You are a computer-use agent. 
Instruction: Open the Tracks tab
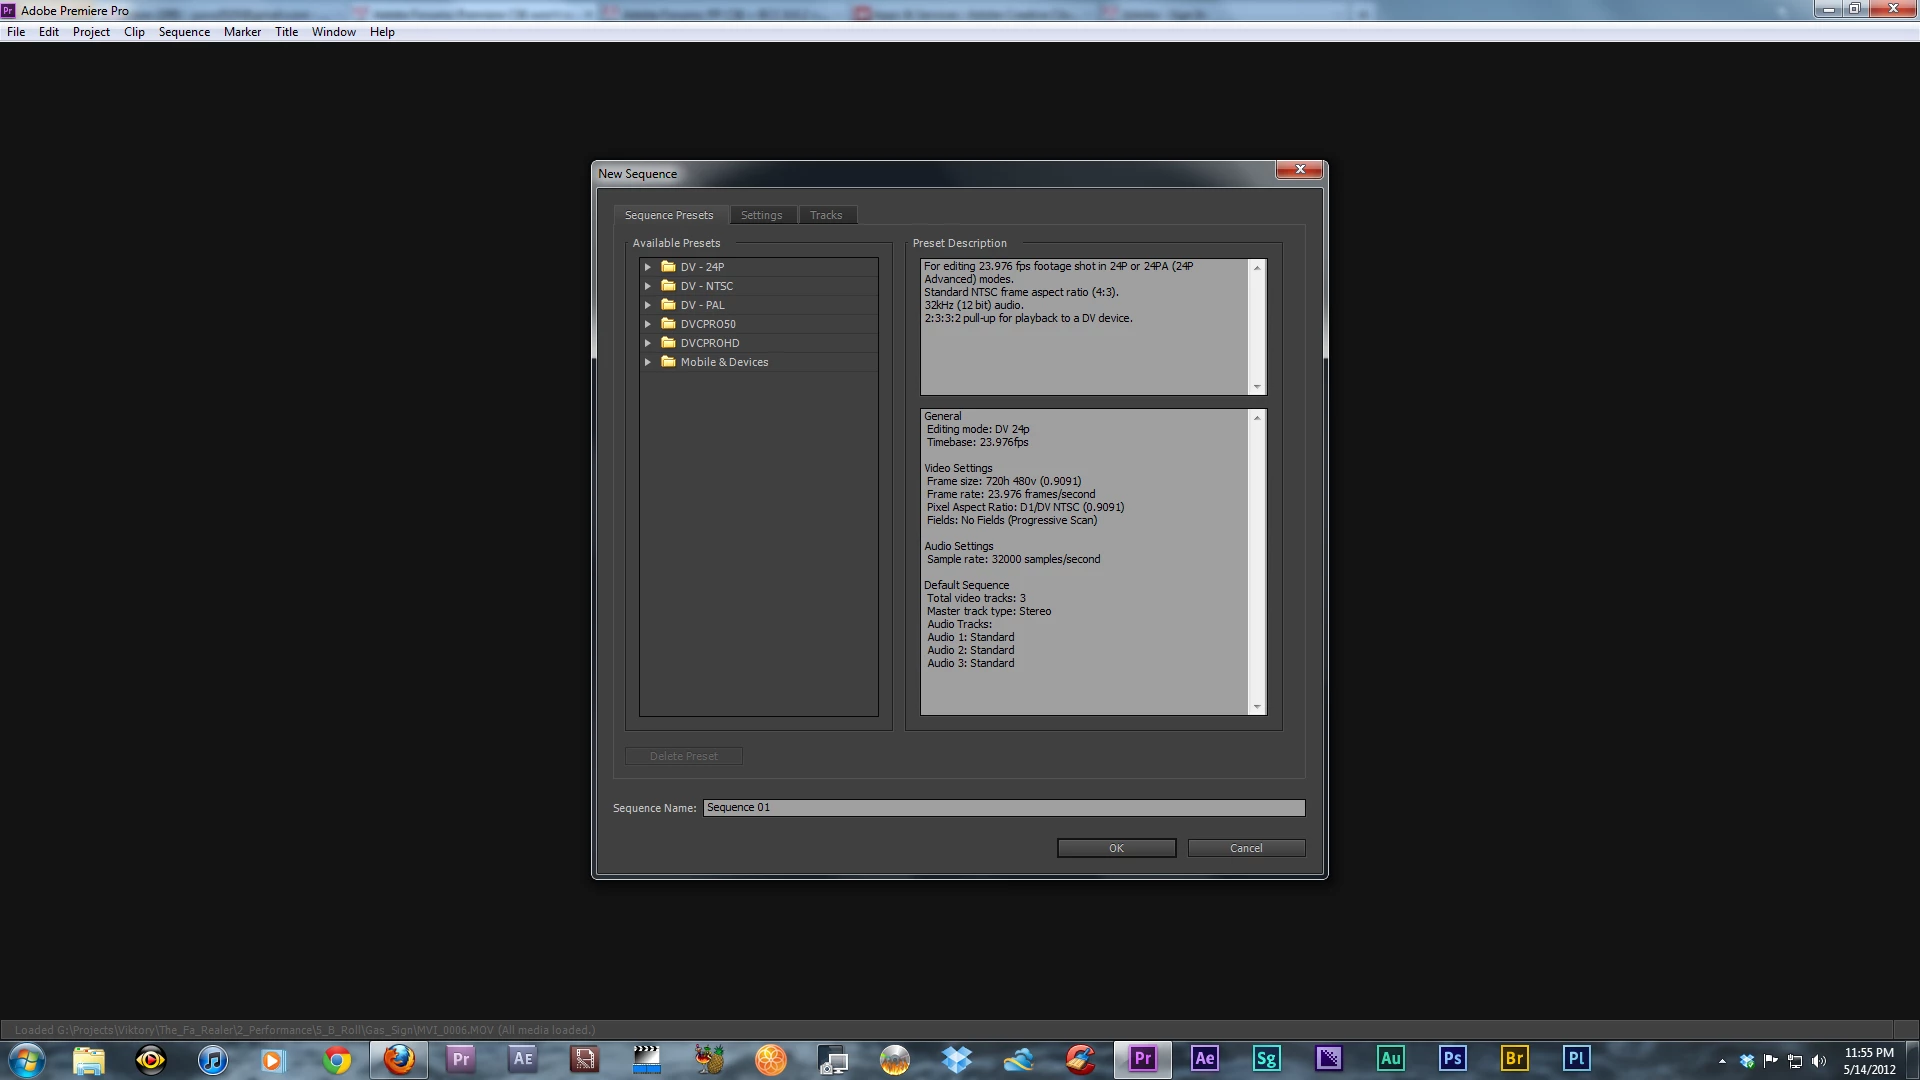pyautogui.click(x=825, y=215)
